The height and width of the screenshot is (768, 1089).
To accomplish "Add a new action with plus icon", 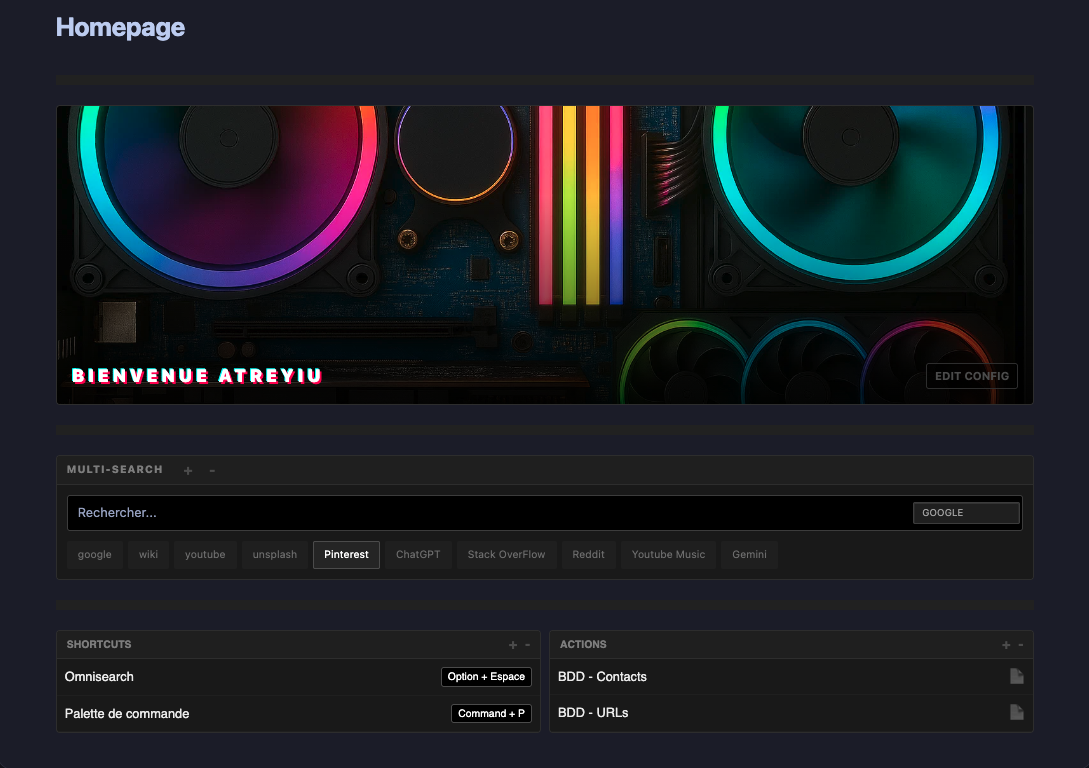I will coord(1006,645).
